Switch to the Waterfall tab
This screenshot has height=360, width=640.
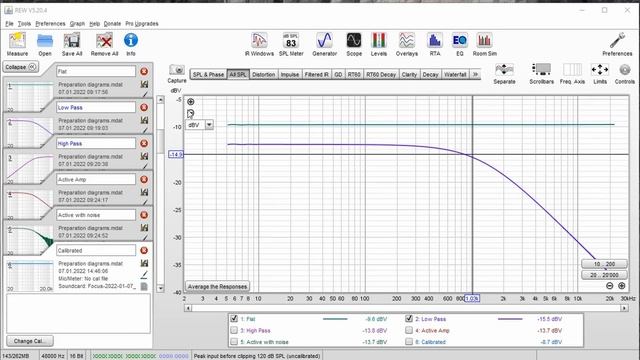point(455,74)
